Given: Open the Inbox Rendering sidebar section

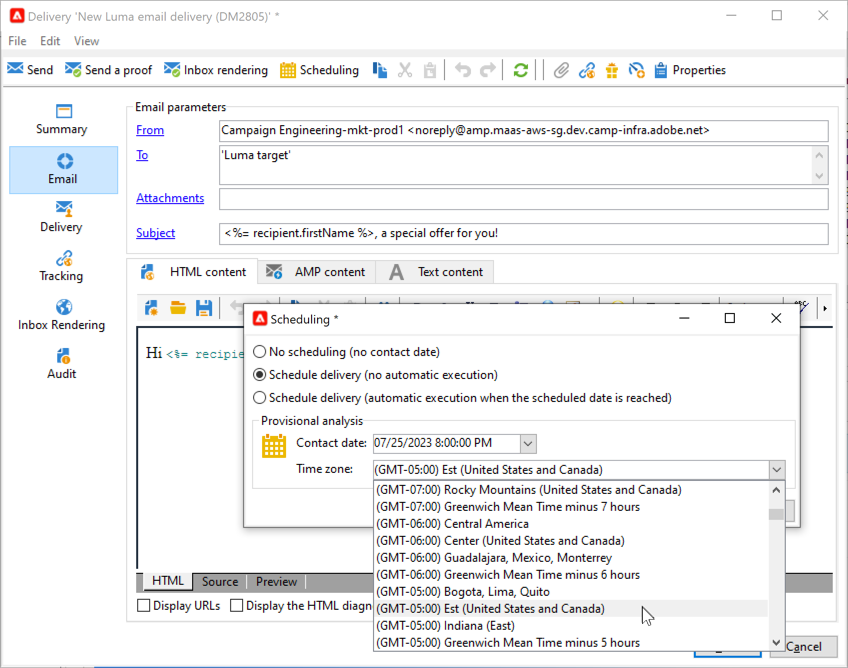Looking at the screenshot, I should pos(62,315).
